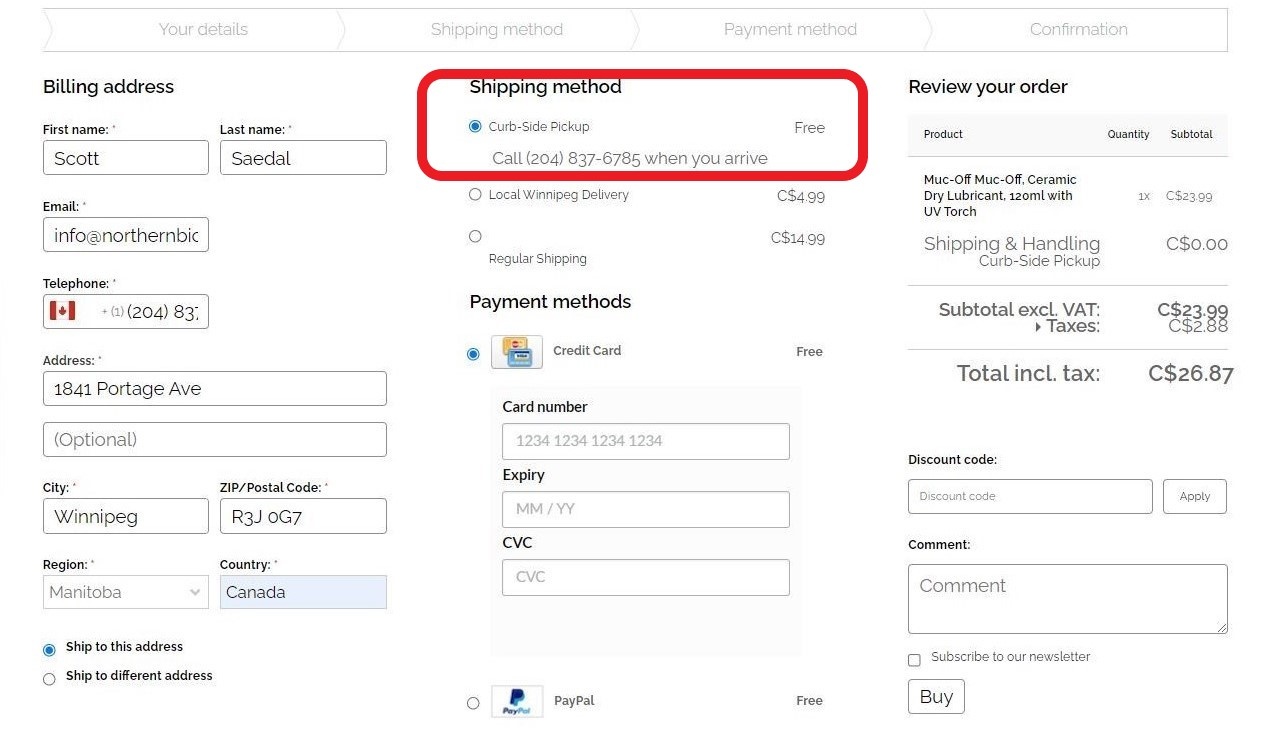Click the Shipping & Handling C$0.00 amount
Screen dimensions: 1268x751
(1197, 244)
